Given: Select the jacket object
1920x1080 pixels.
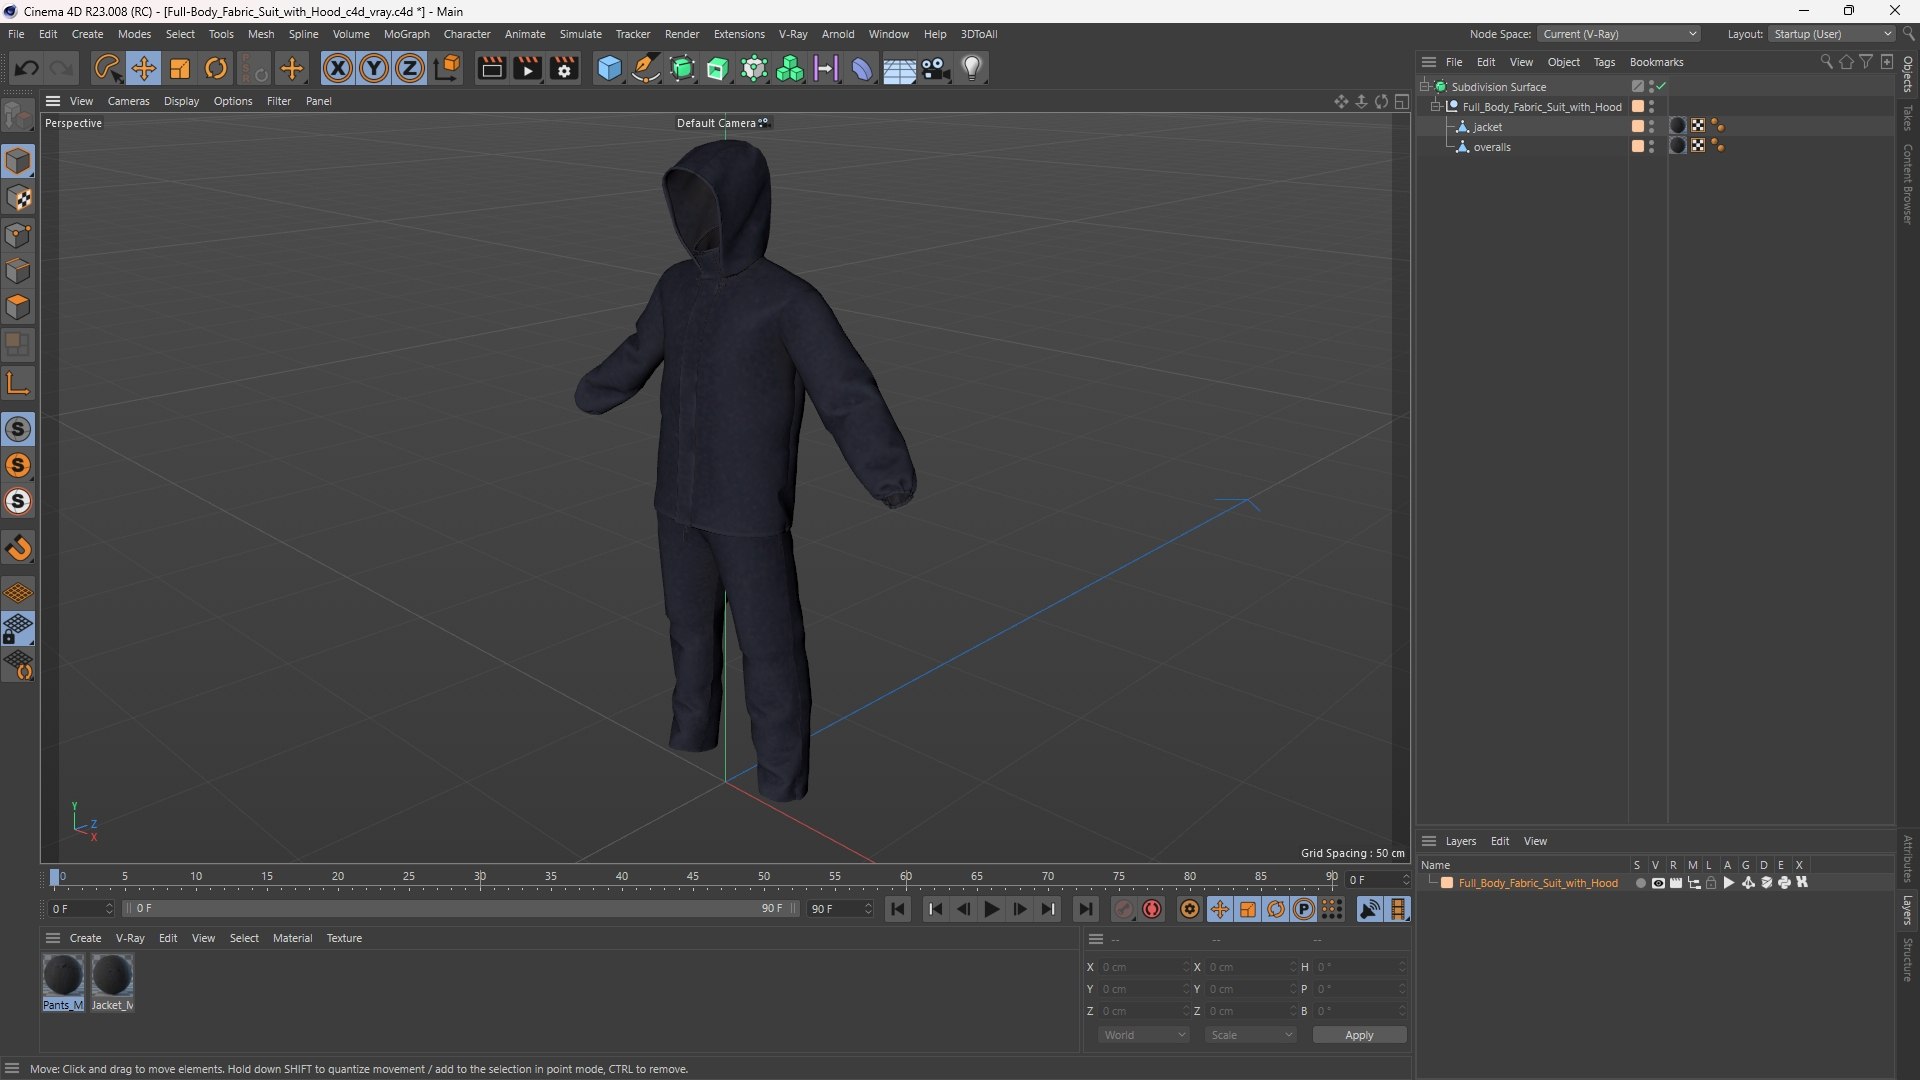Looking at the screenshot, I should 1487,127.
